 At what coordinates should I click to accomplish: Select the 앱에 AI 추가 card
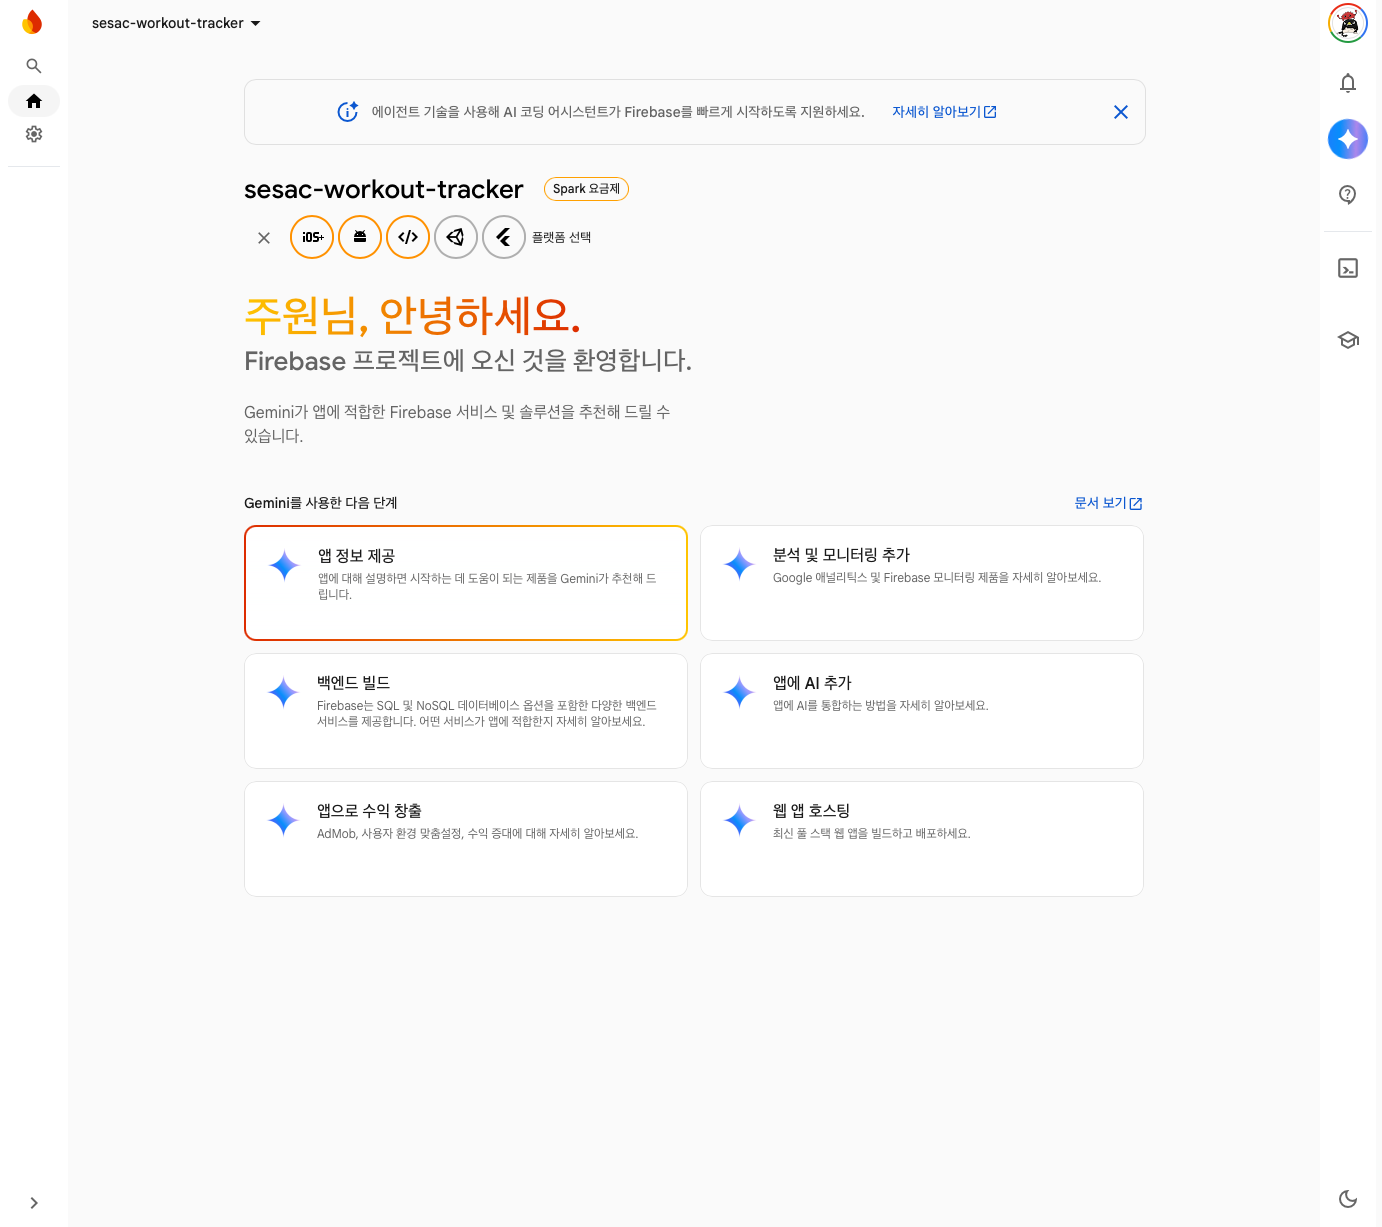pos(922,711)
